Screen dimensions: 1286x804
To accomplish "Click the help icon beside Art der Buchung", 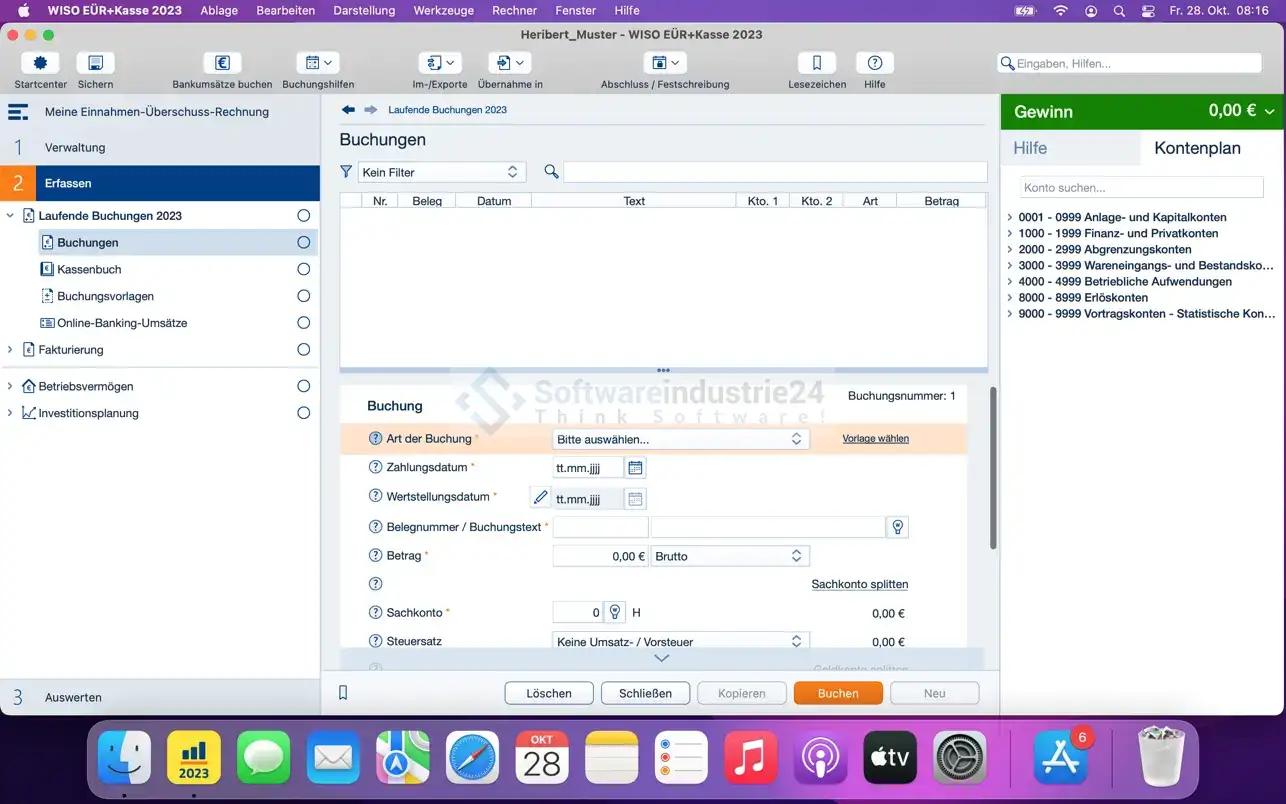I will (x=376, y=439).
